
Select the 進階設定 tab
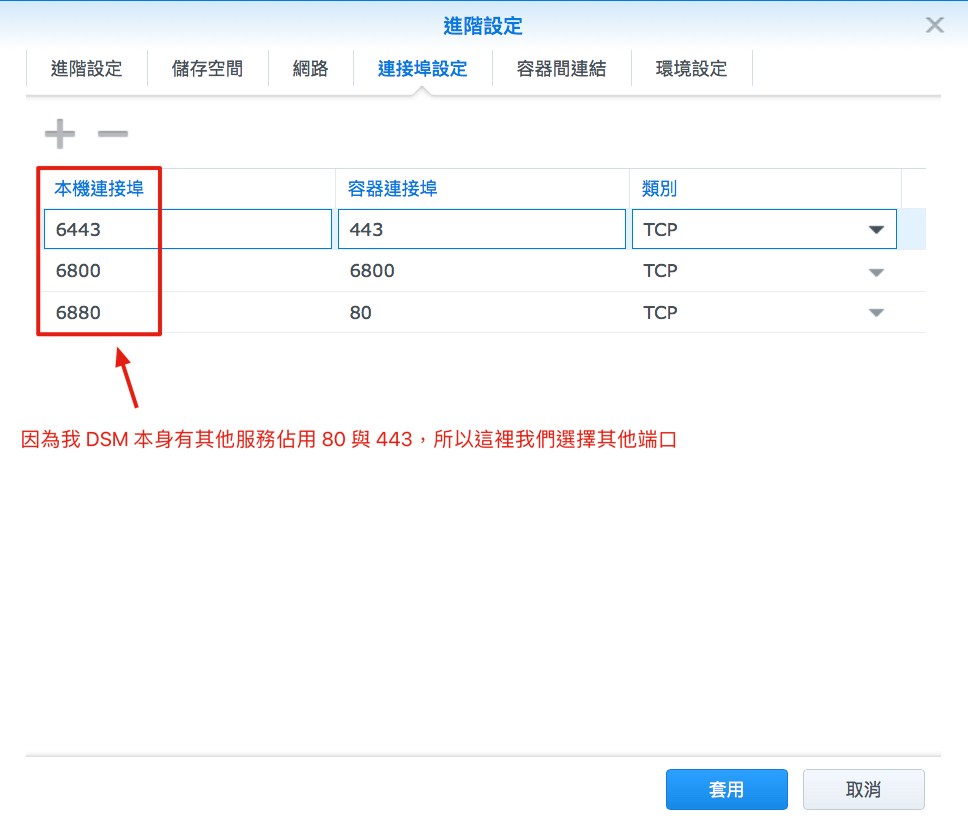click(x=87, y=68)
